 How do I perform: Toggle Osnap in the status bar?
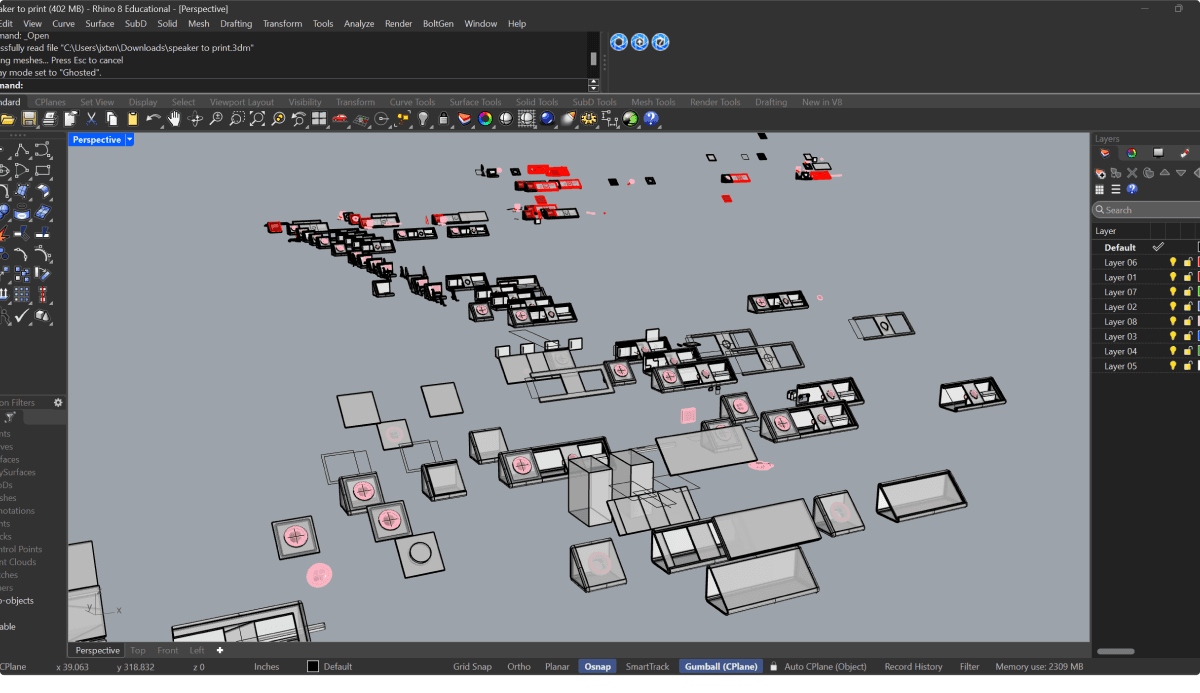tap(597, 666)
